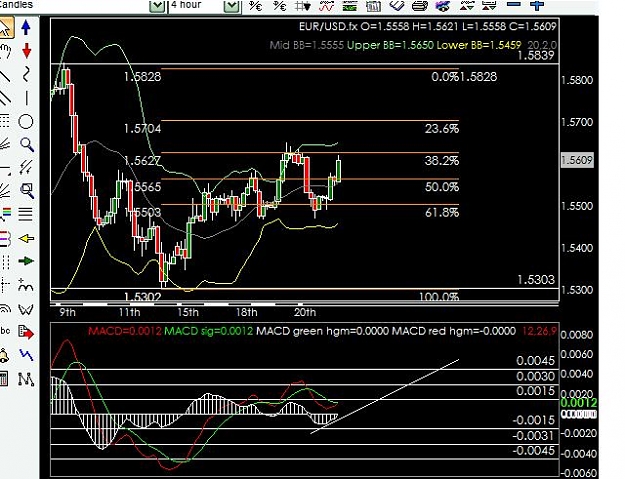Click the EUR/USD.fx OHLC header text
Viewport: 625px width, 479px height.
(427, 27)
